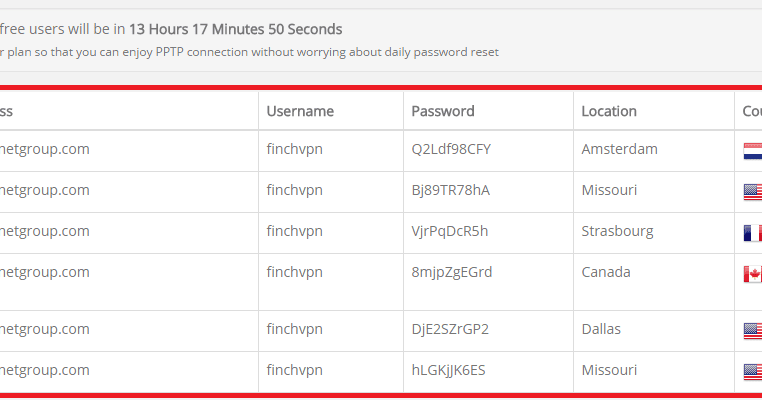Click the US flag in Dallas row
The height and width of the screenshot is (400, 762).
[753, 331]
